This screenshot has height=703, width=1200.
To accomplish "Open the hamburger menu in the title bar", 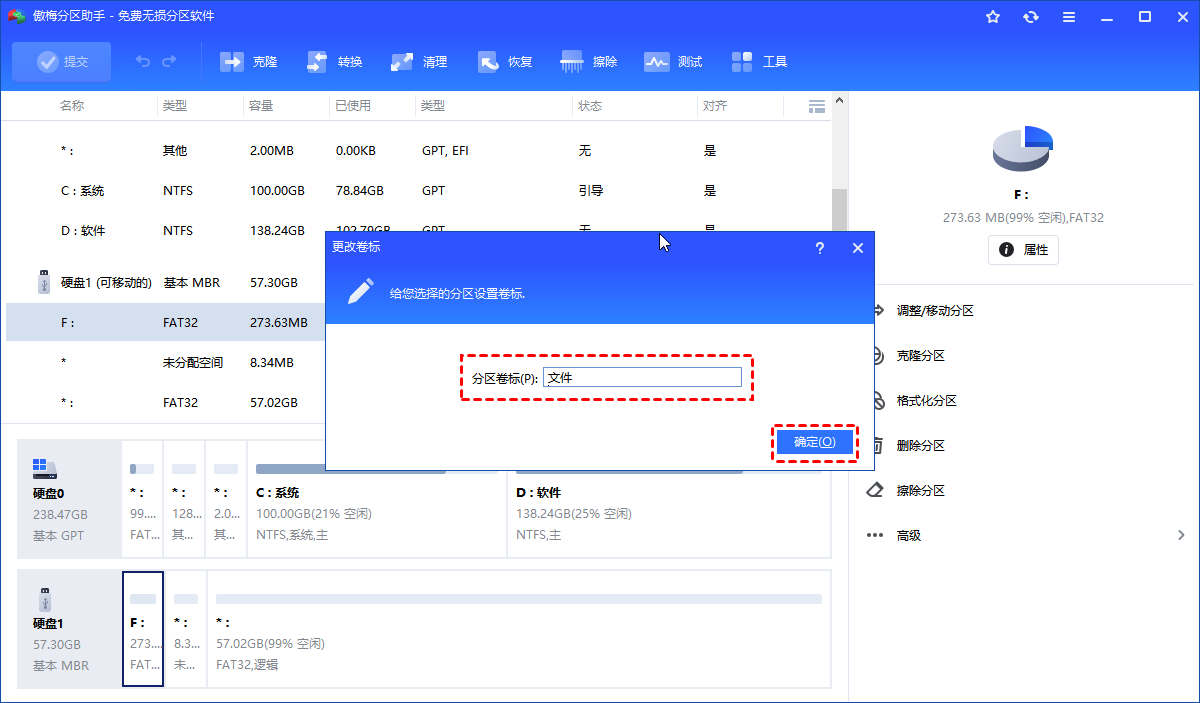I will coord(1068,16).
